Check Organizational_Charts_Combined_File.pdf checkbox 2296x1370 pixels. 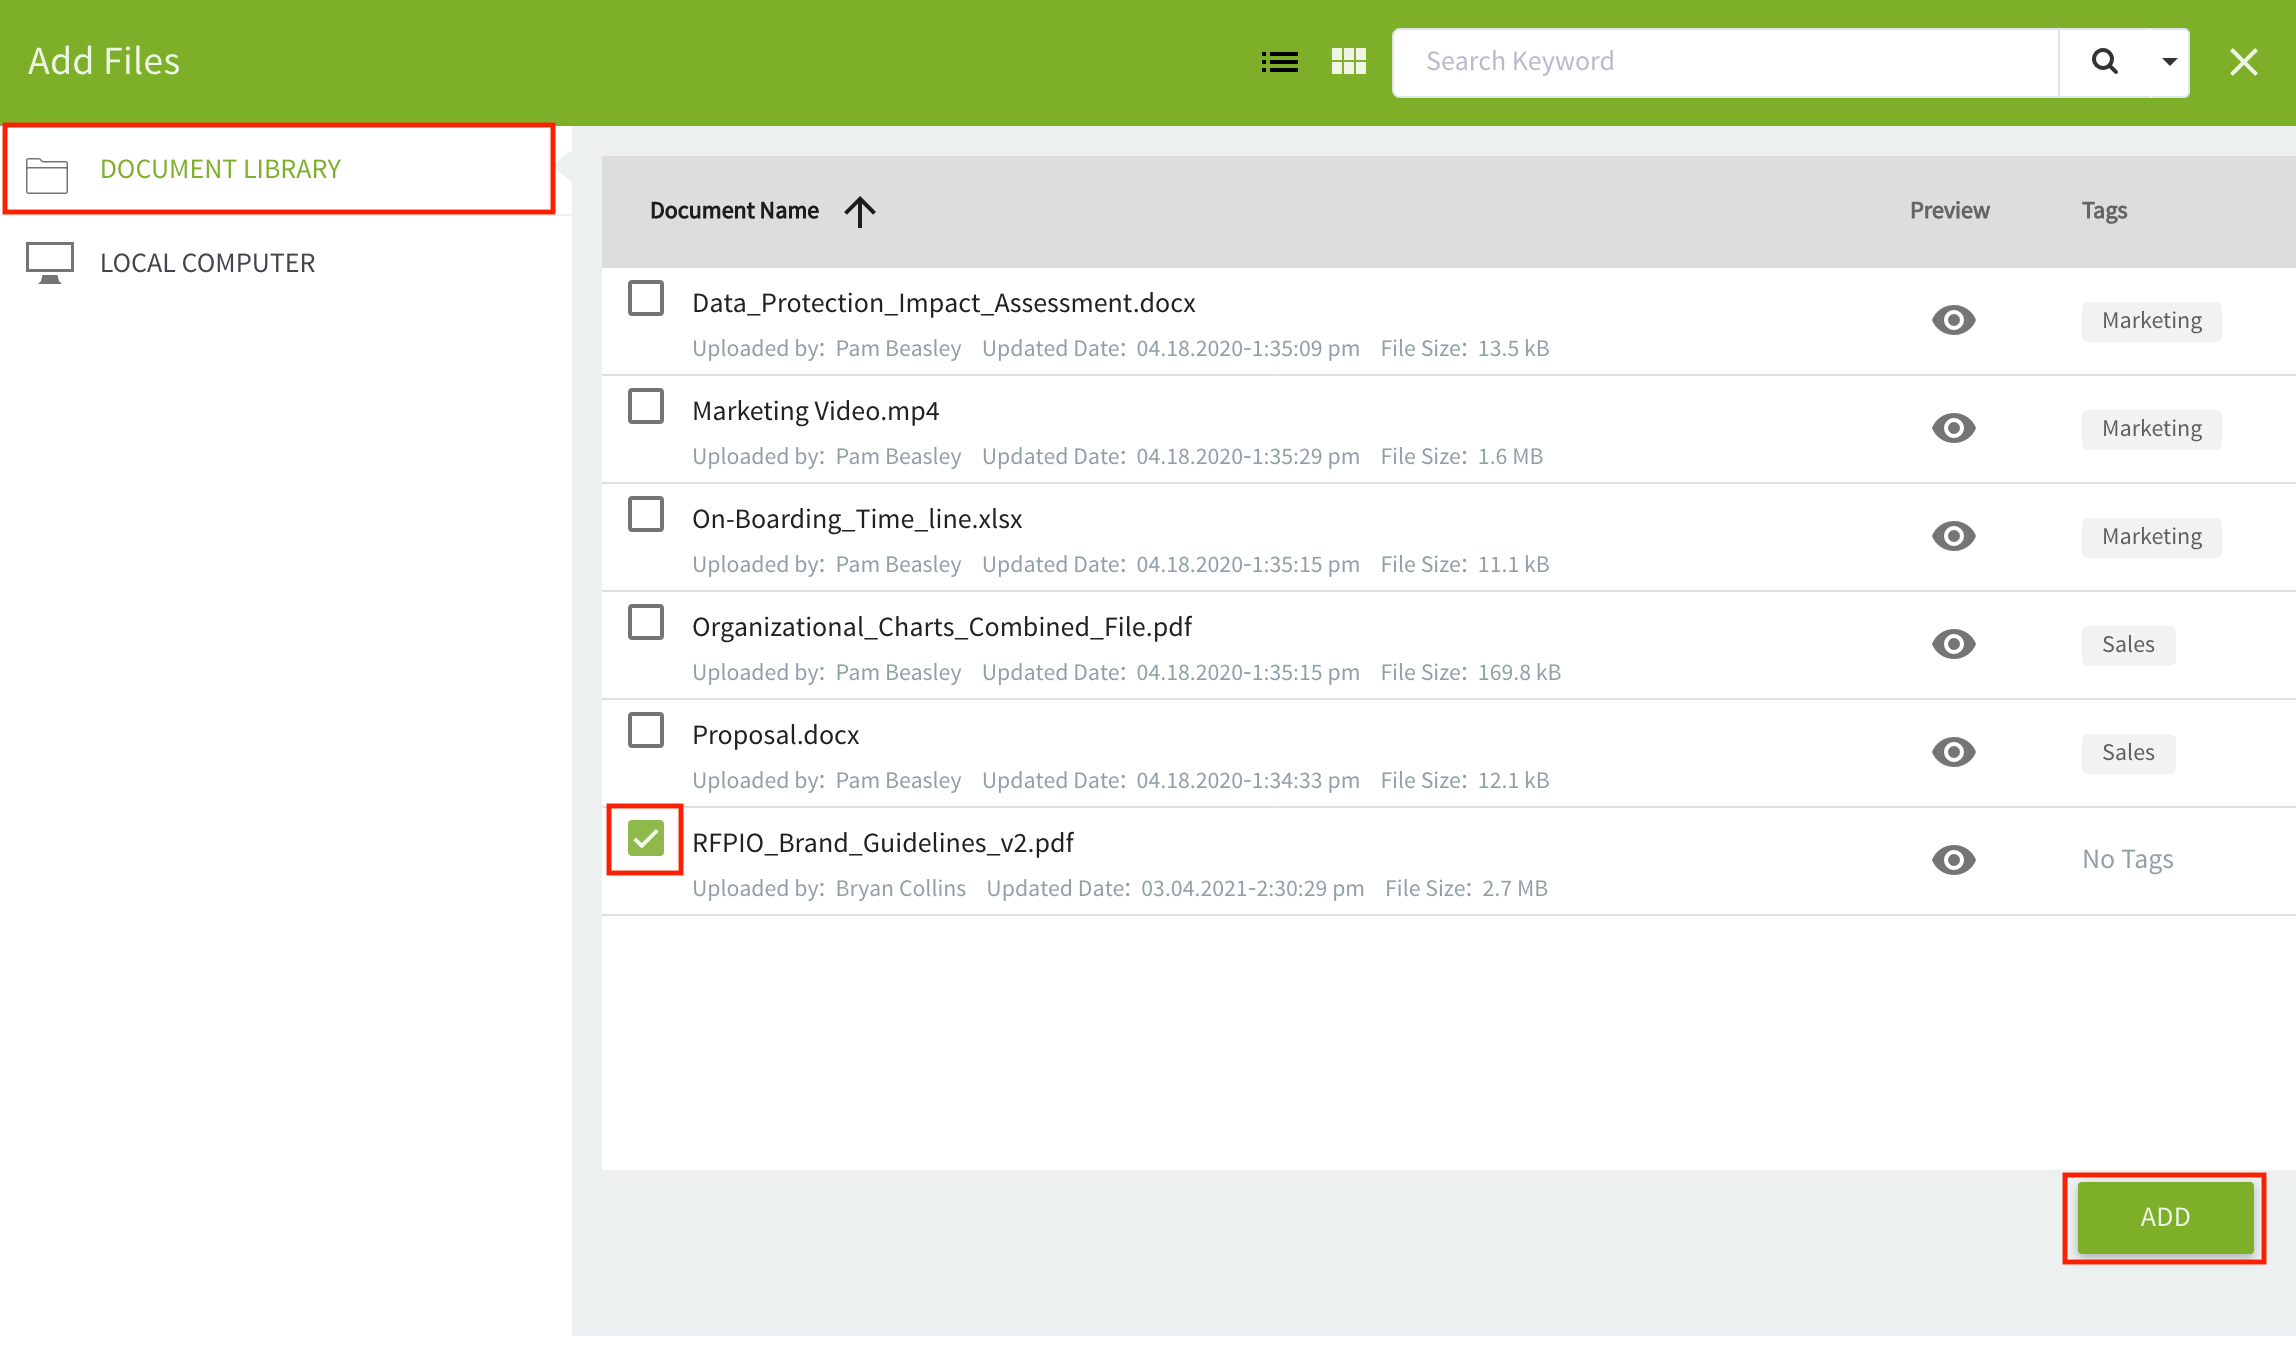click(646, 622)
